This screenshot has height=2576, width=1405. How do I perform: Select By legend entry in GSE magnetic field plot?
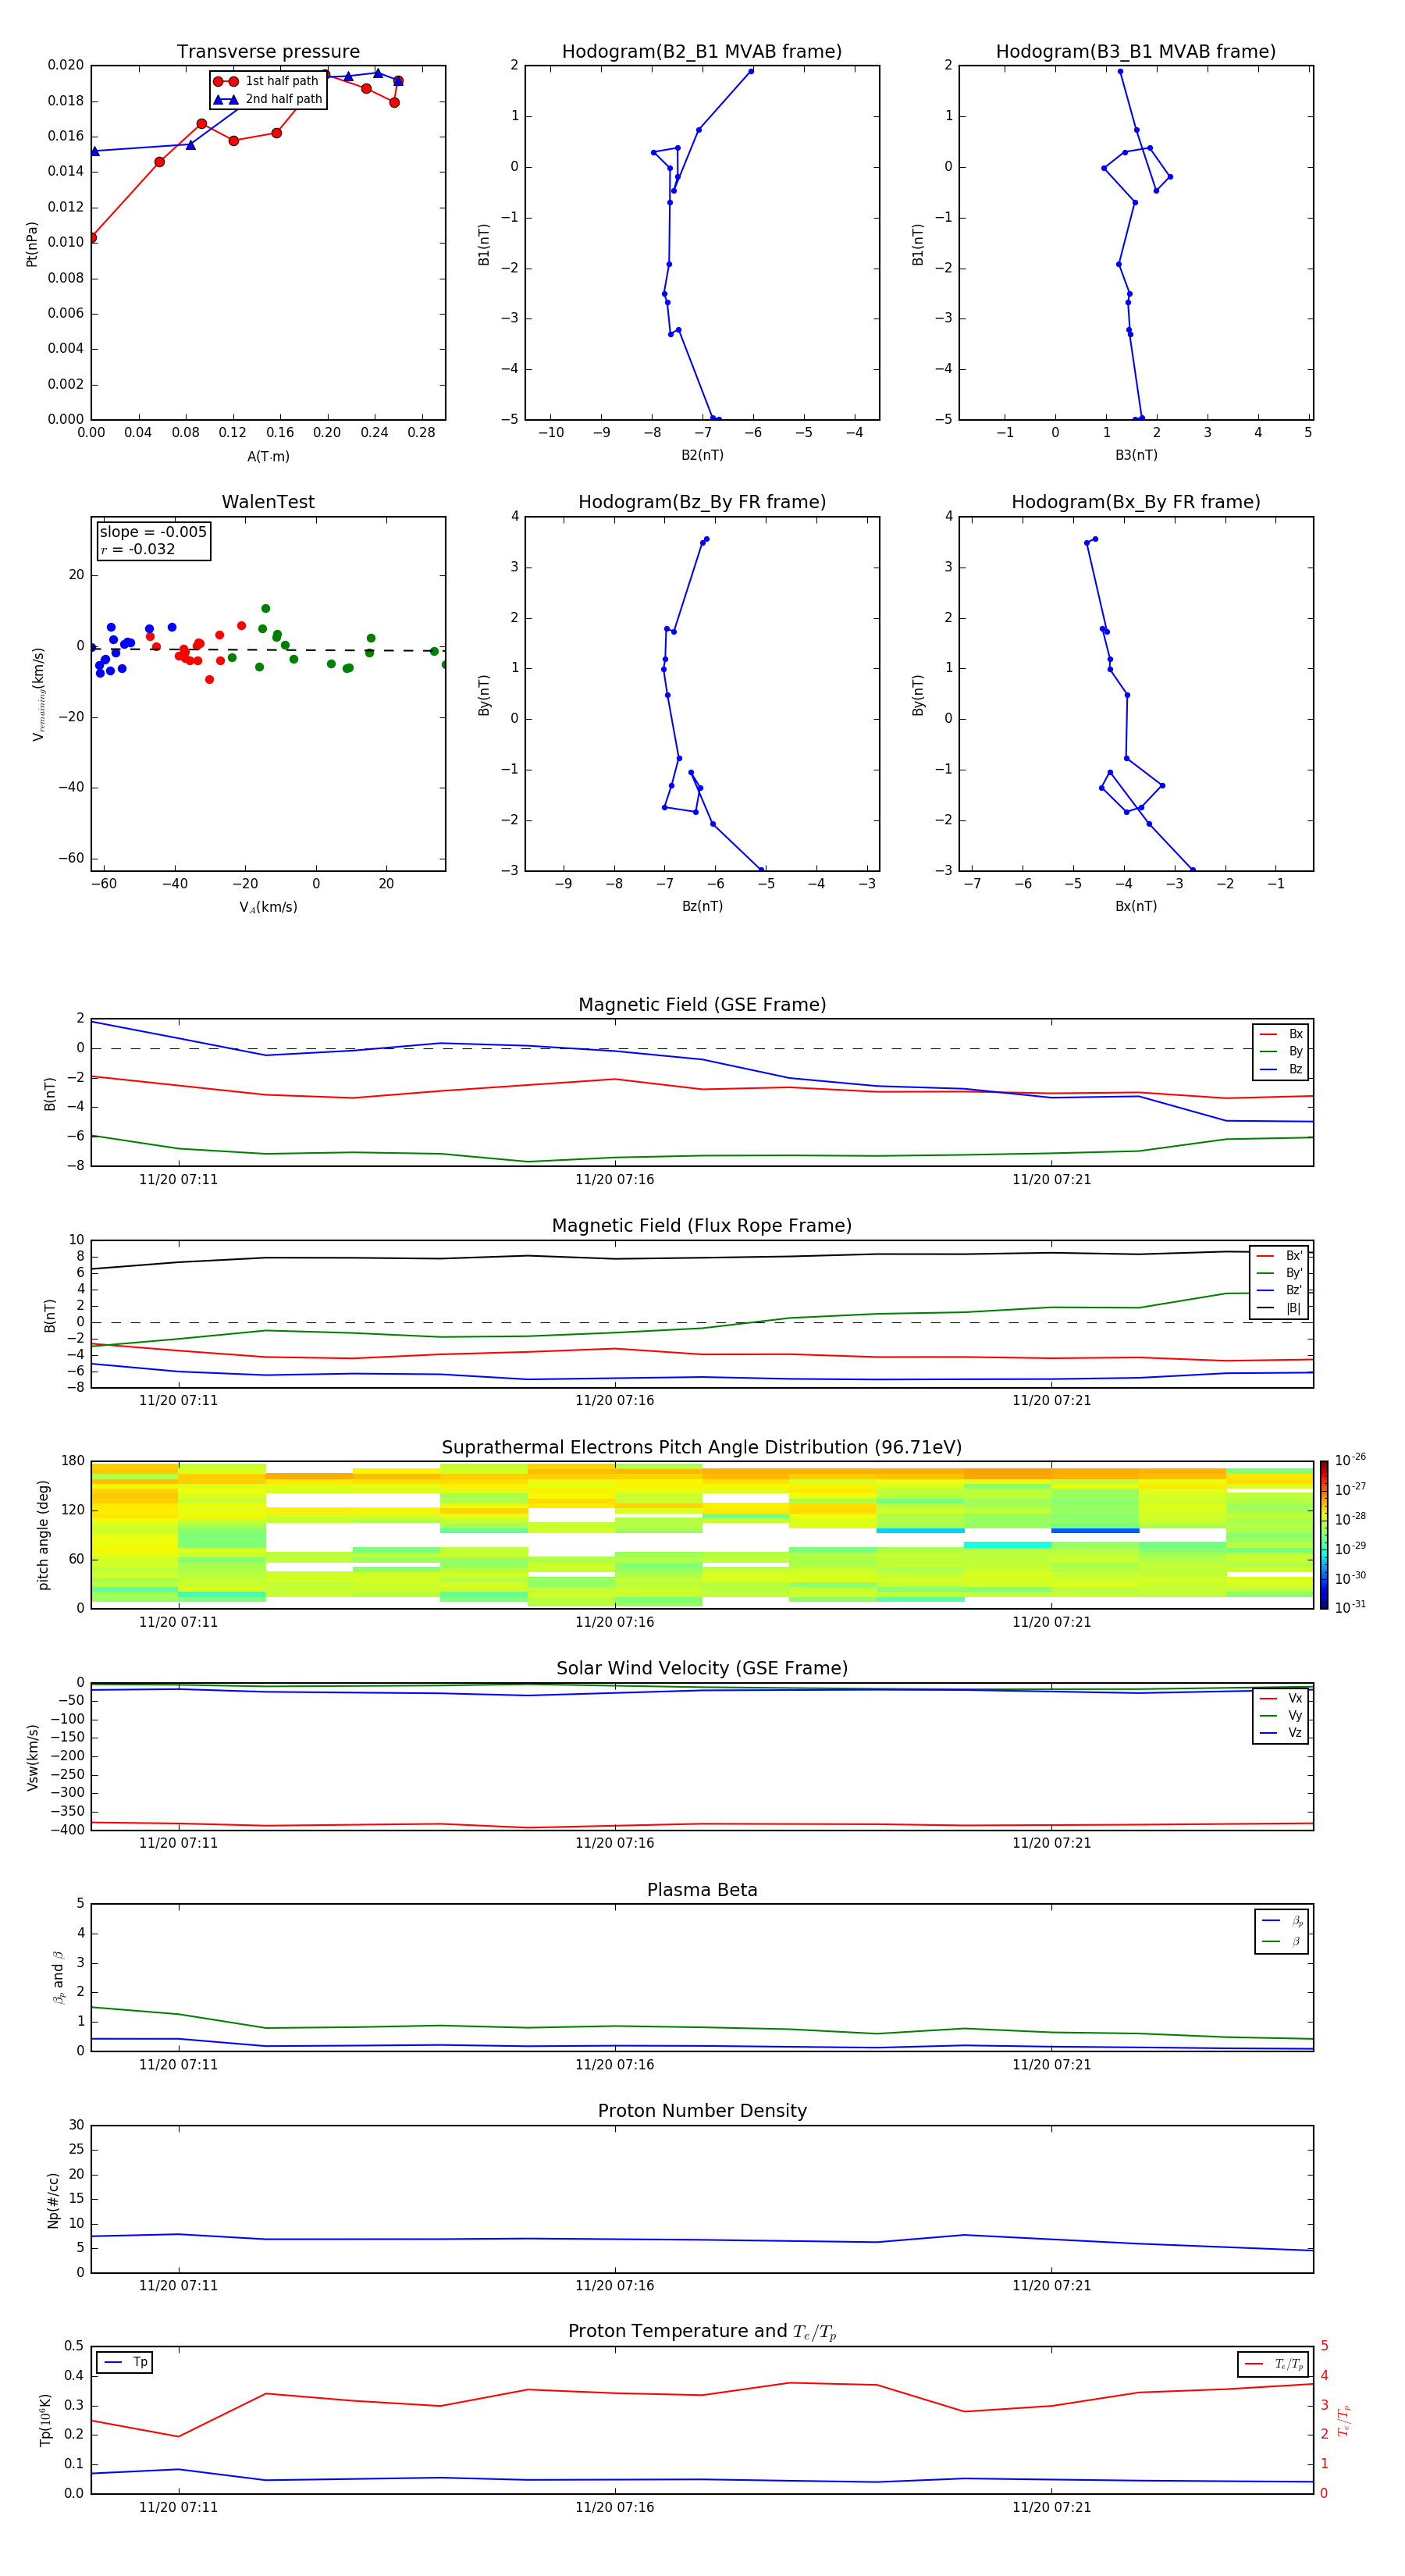(x=1281, y=1051)
